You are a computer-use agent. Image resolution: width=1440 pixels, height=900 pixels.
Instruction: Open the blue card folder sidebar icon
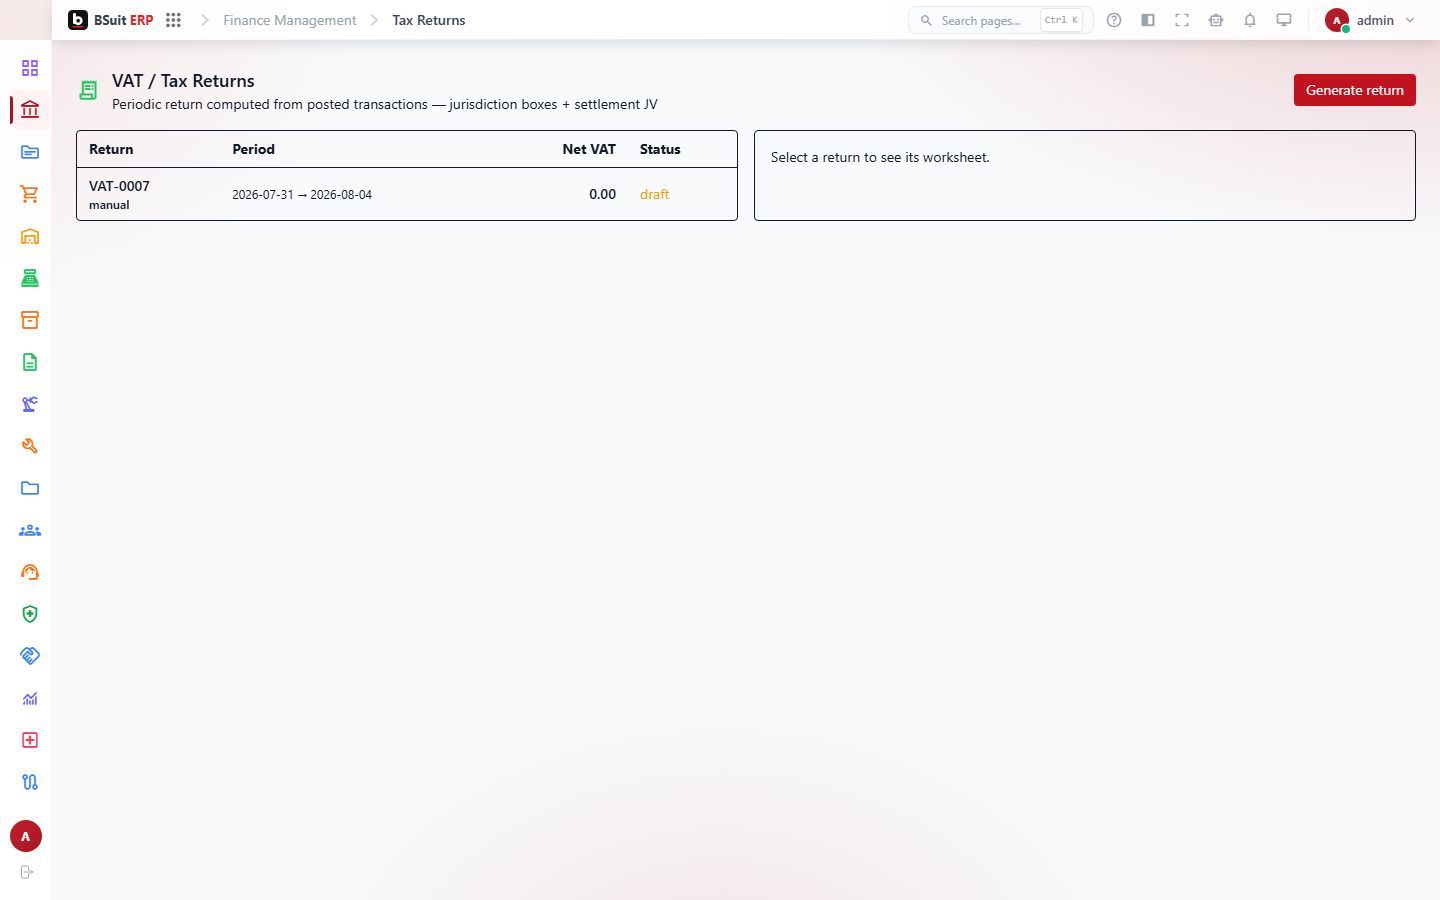click(x=30, y=152)
